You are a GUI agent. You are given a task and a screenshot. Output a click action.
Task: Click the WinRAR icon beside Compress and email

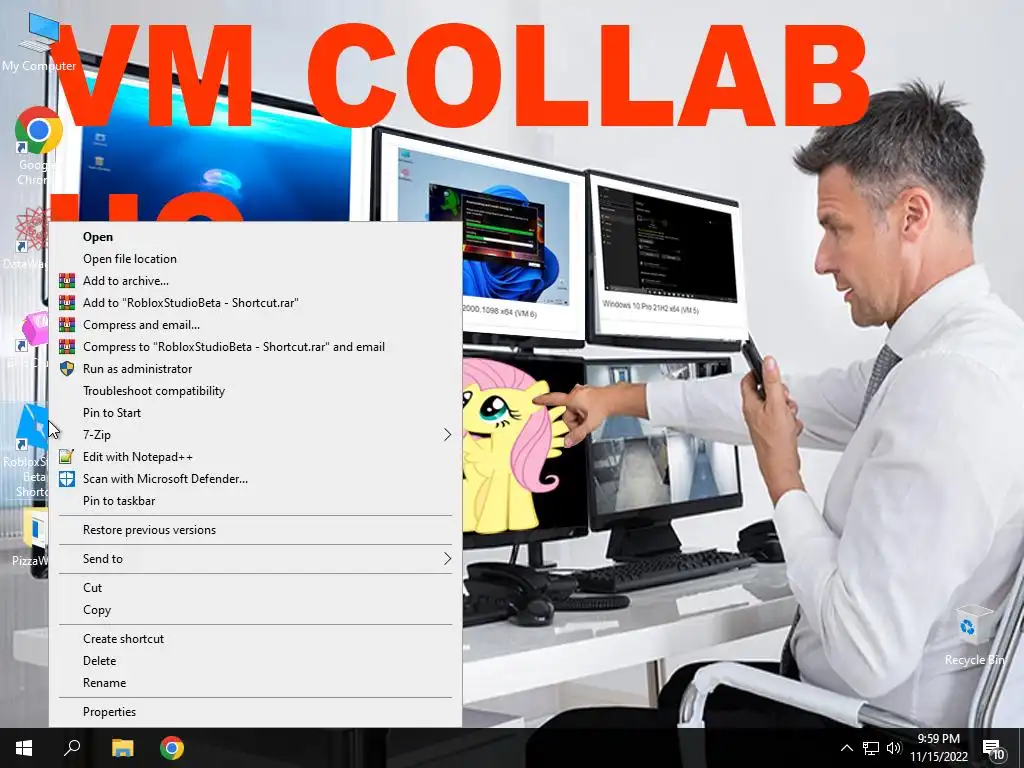(x=67, y=325)
